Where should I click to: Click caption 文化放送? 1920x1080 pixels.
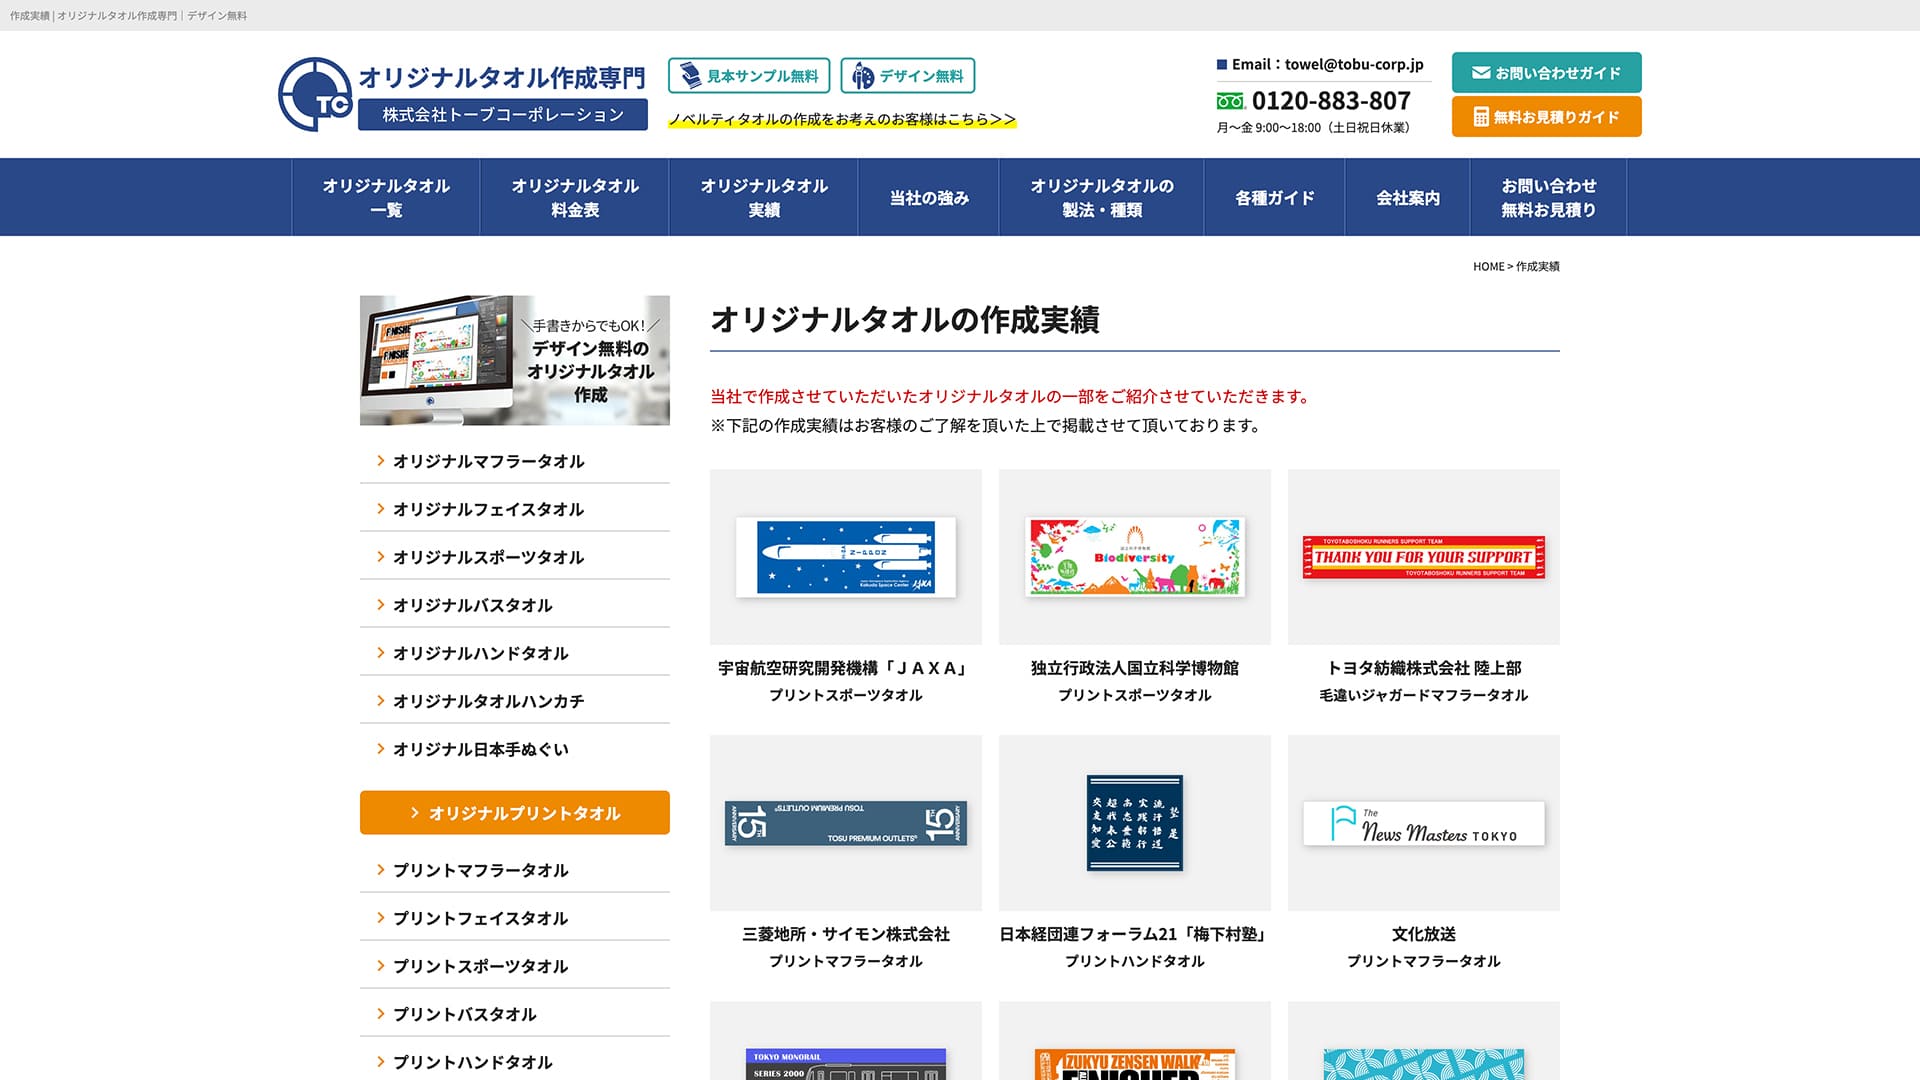[x=1424, y=934]
